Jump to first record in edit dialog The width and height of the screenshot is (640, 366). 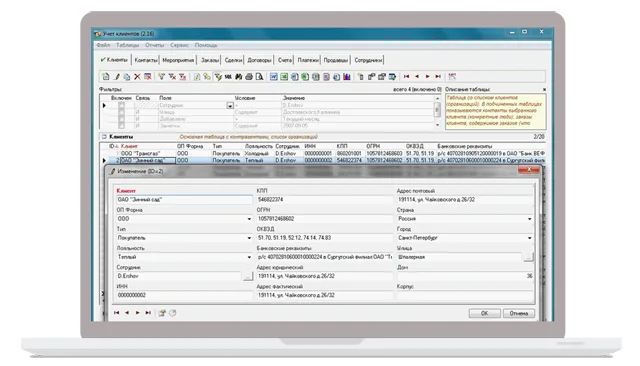coord(116,313)
